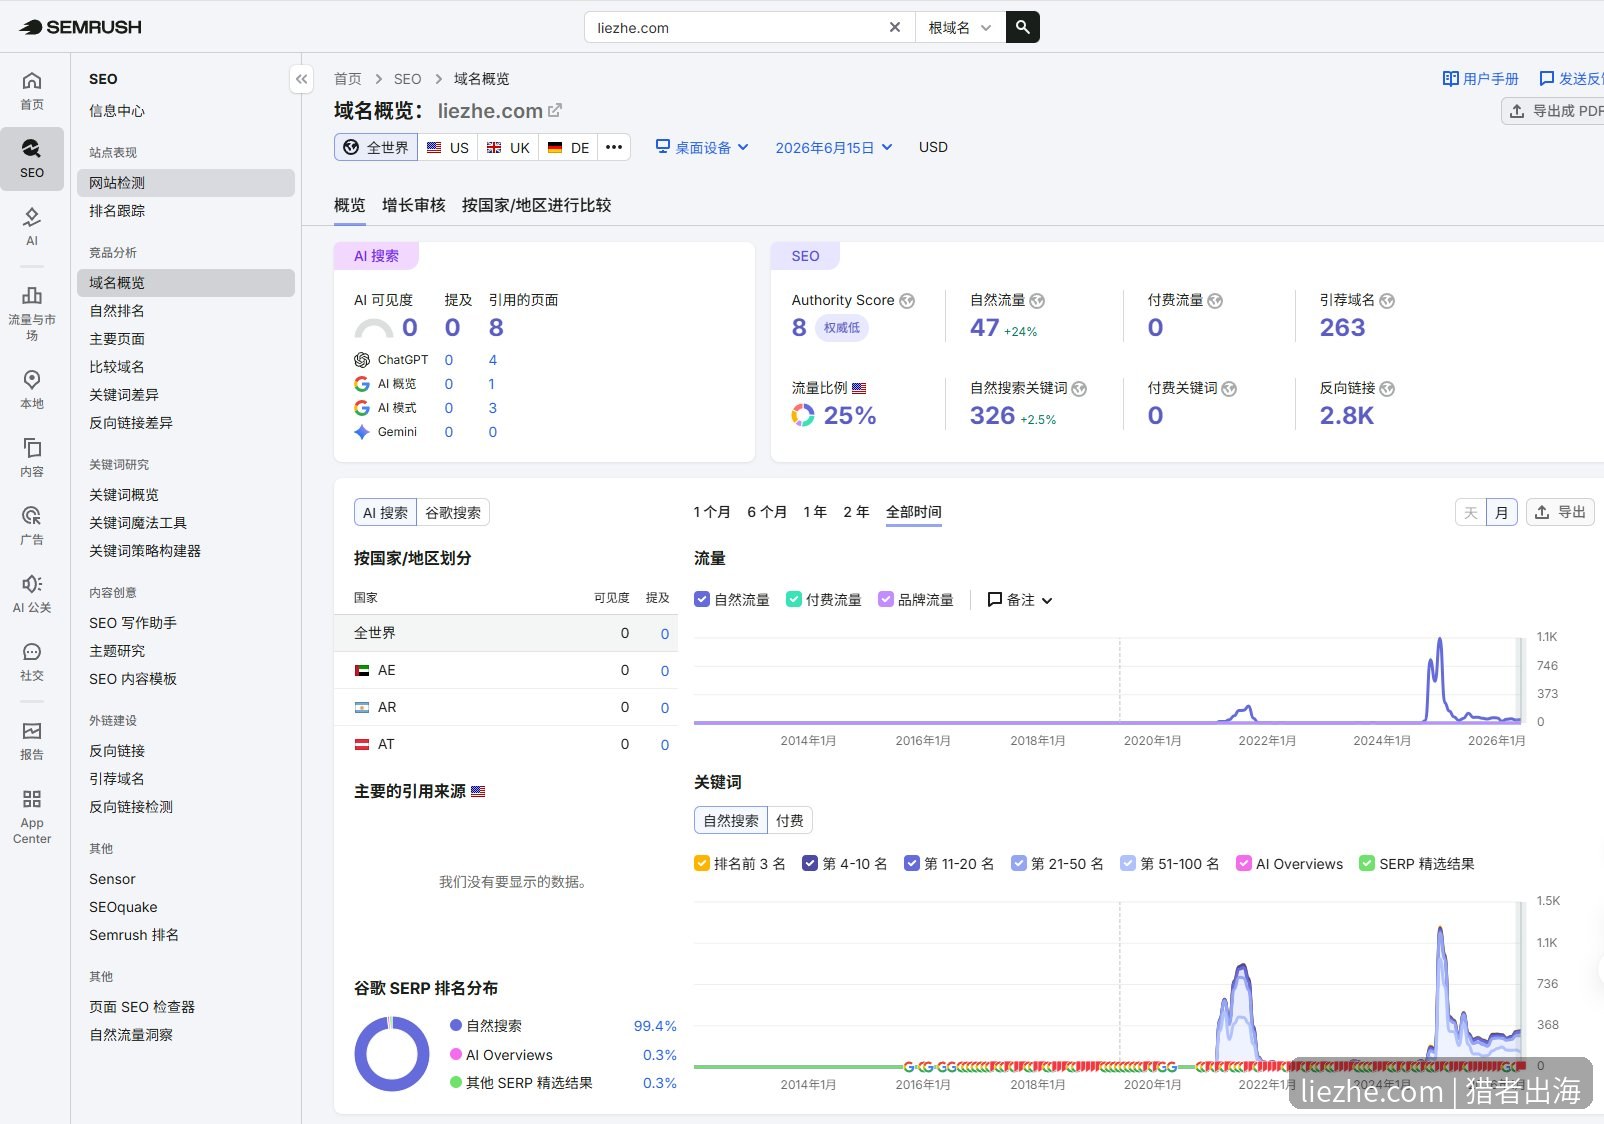Screen dimensions: 1604x1124
Task: Open 排名跟踪 in sidebar
Action: (186, 211)
